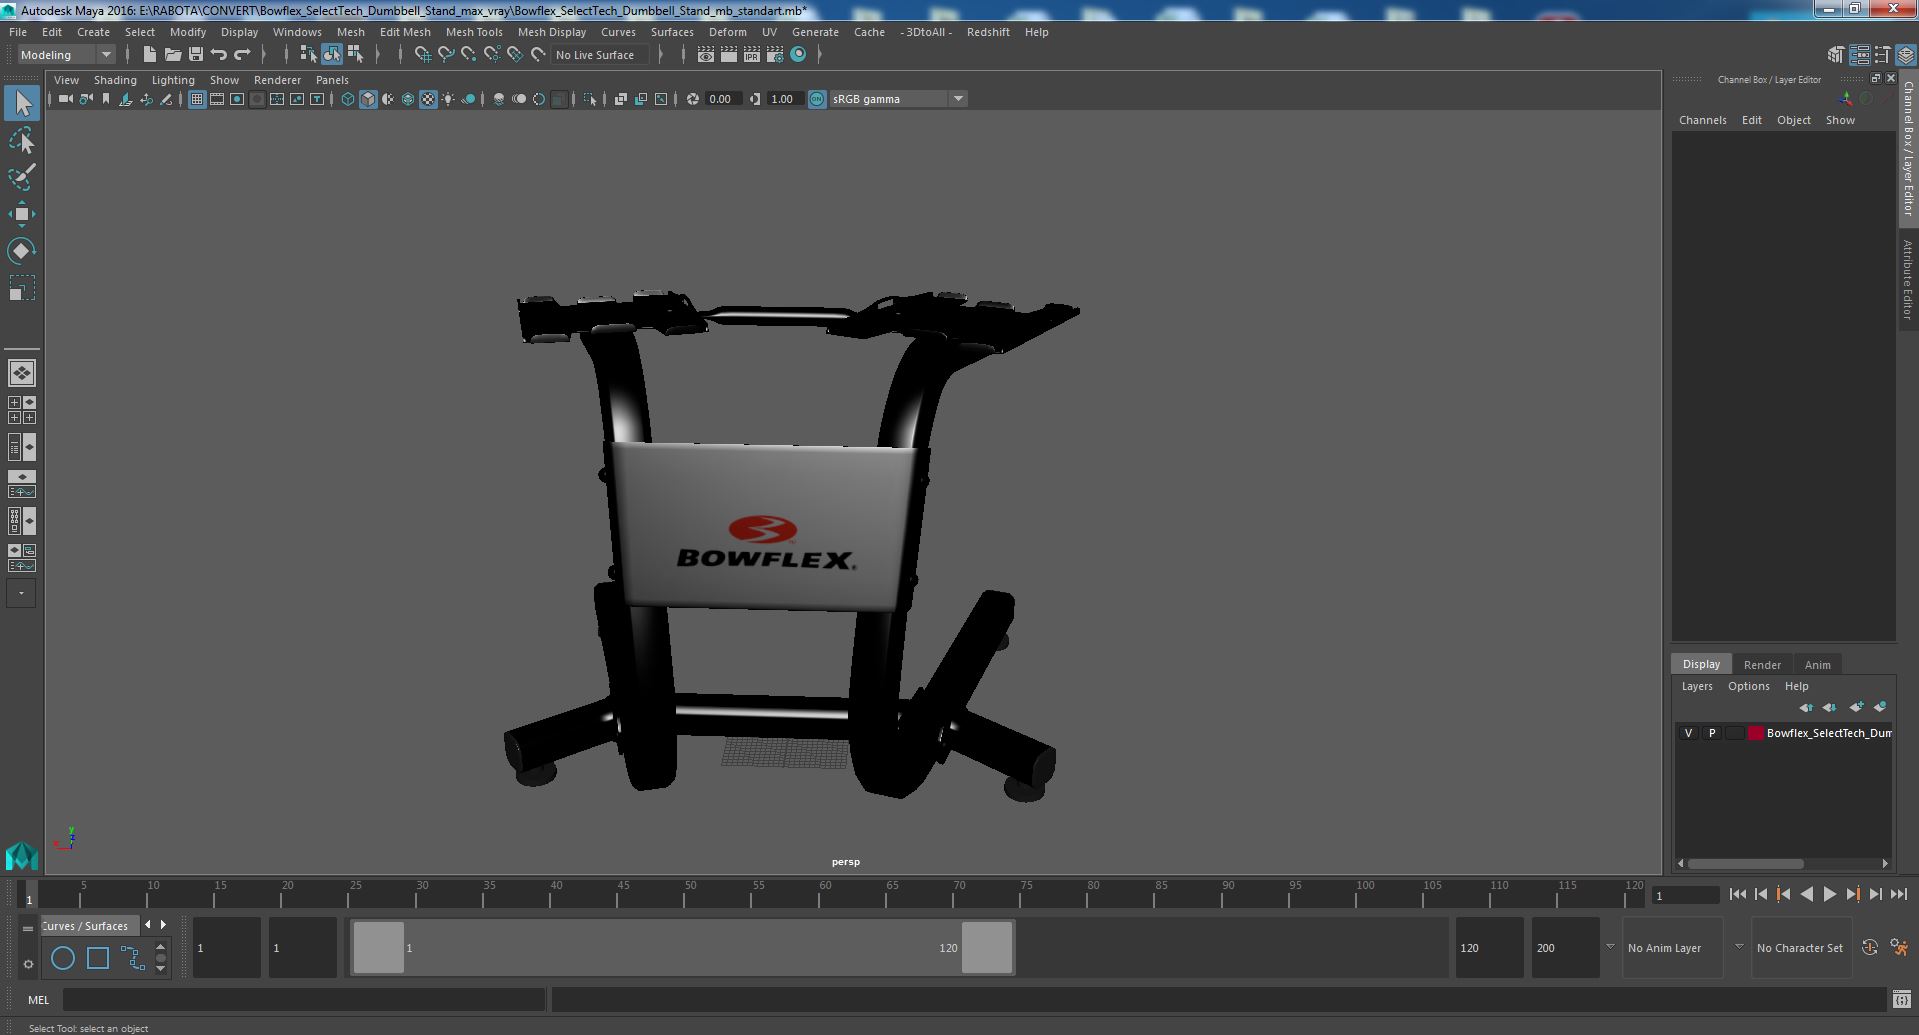Image resolution: width=1919 pixels, height=1035 pixels.
Task: Pick the Paint Selection tool
Action: point(22,177)
